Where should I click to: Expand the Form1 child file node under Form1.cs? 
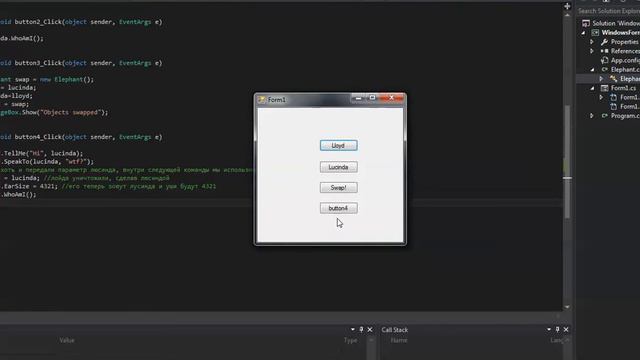click(601, 98)
